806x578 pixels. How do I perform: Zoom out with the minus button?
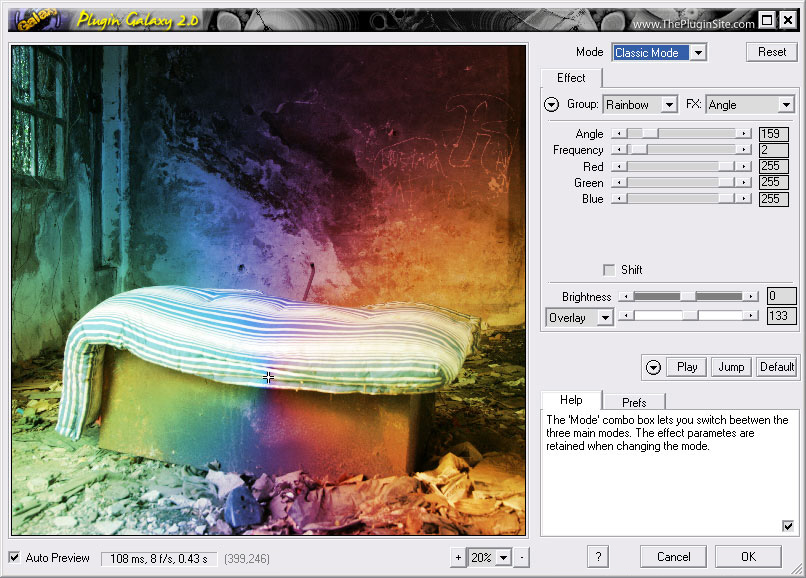pyautogui.click(x=523, y=557)
